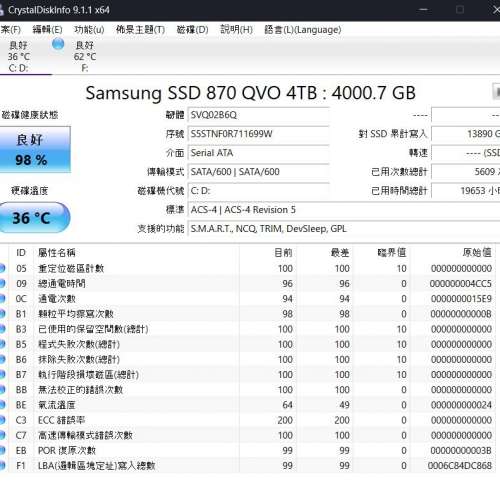Select the F: disk at 62 °C
This screenshot has width=500, height=500.
(85, 57)
